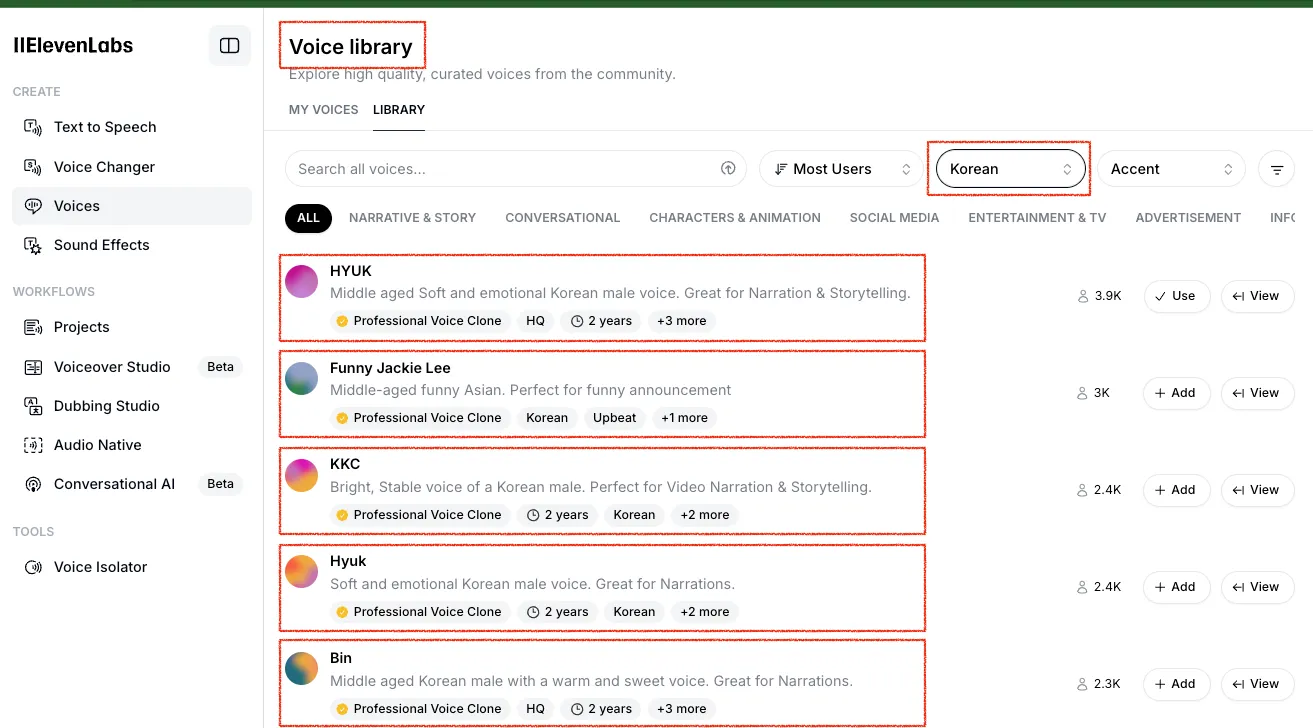
Task: View the Funny Jackie Lee voice
Action: [1257, 393]
